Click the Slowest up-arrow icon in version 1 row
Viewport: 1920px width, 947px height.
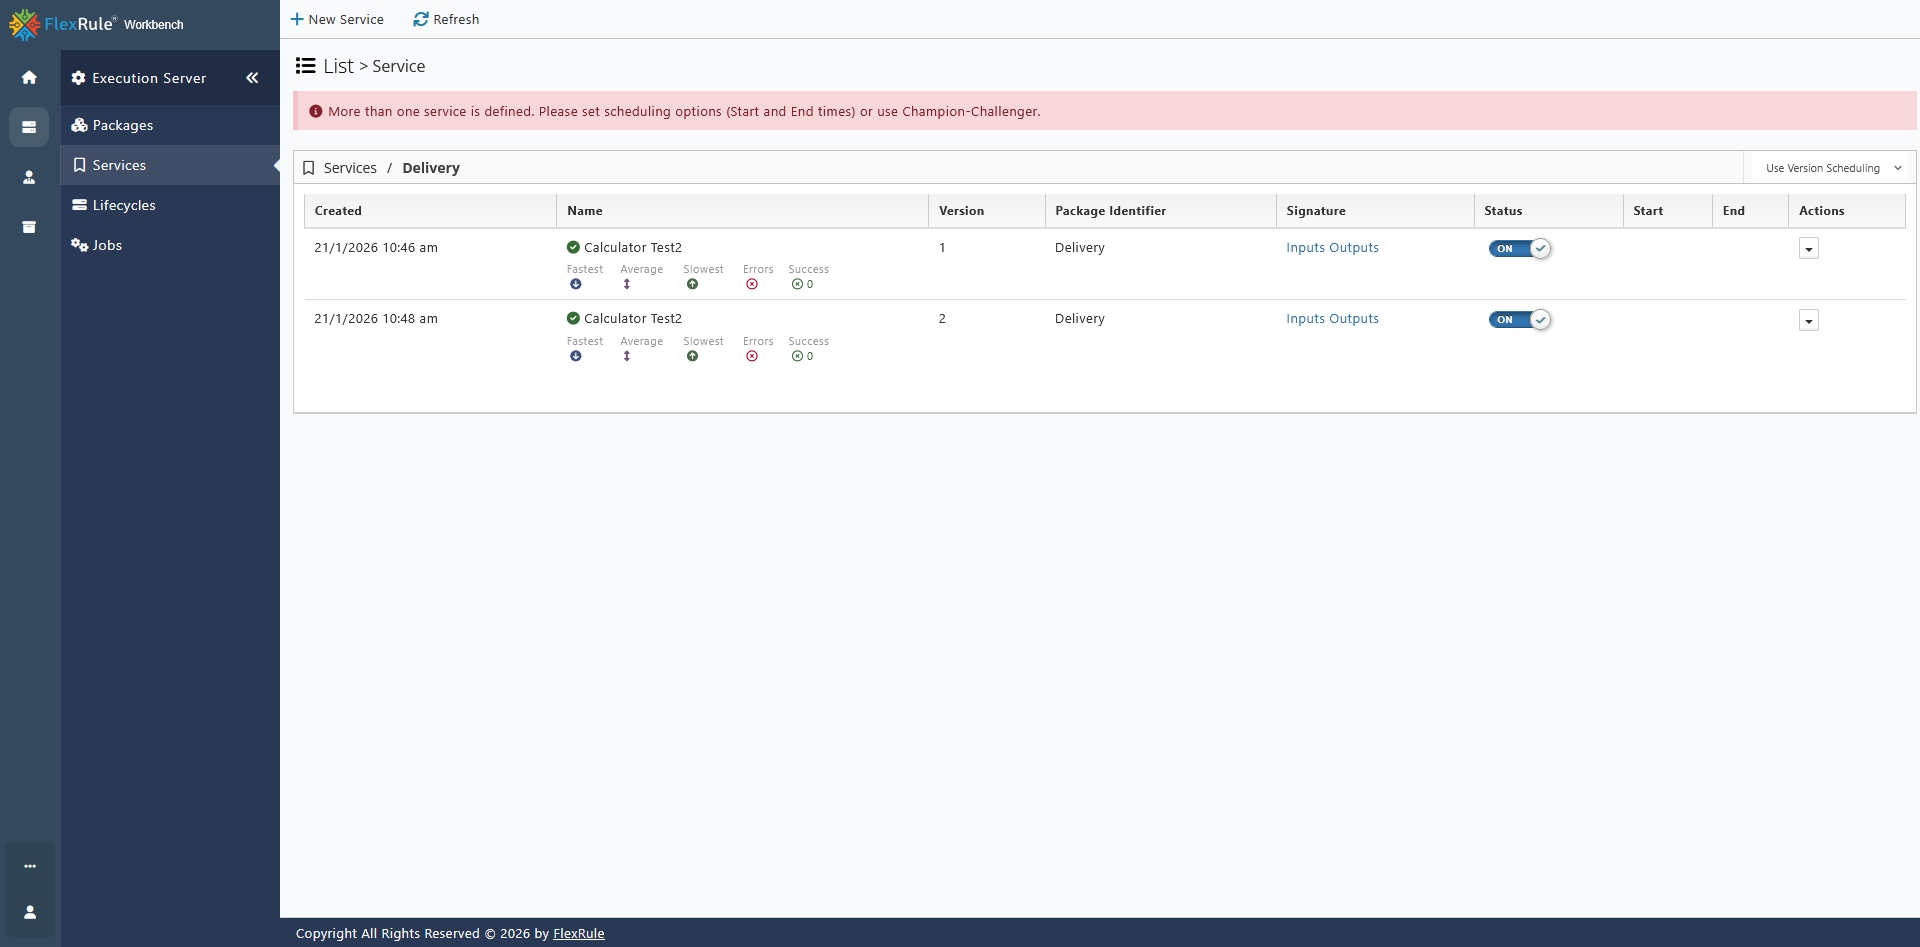(x=692, y=284)
